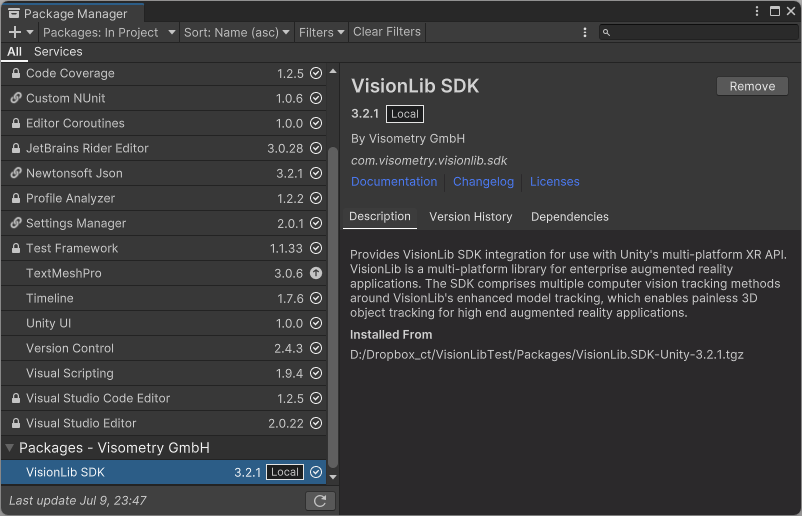
Task: Click the installed checkmark icon on Newtonsoft Json
Action: point(316,173)
